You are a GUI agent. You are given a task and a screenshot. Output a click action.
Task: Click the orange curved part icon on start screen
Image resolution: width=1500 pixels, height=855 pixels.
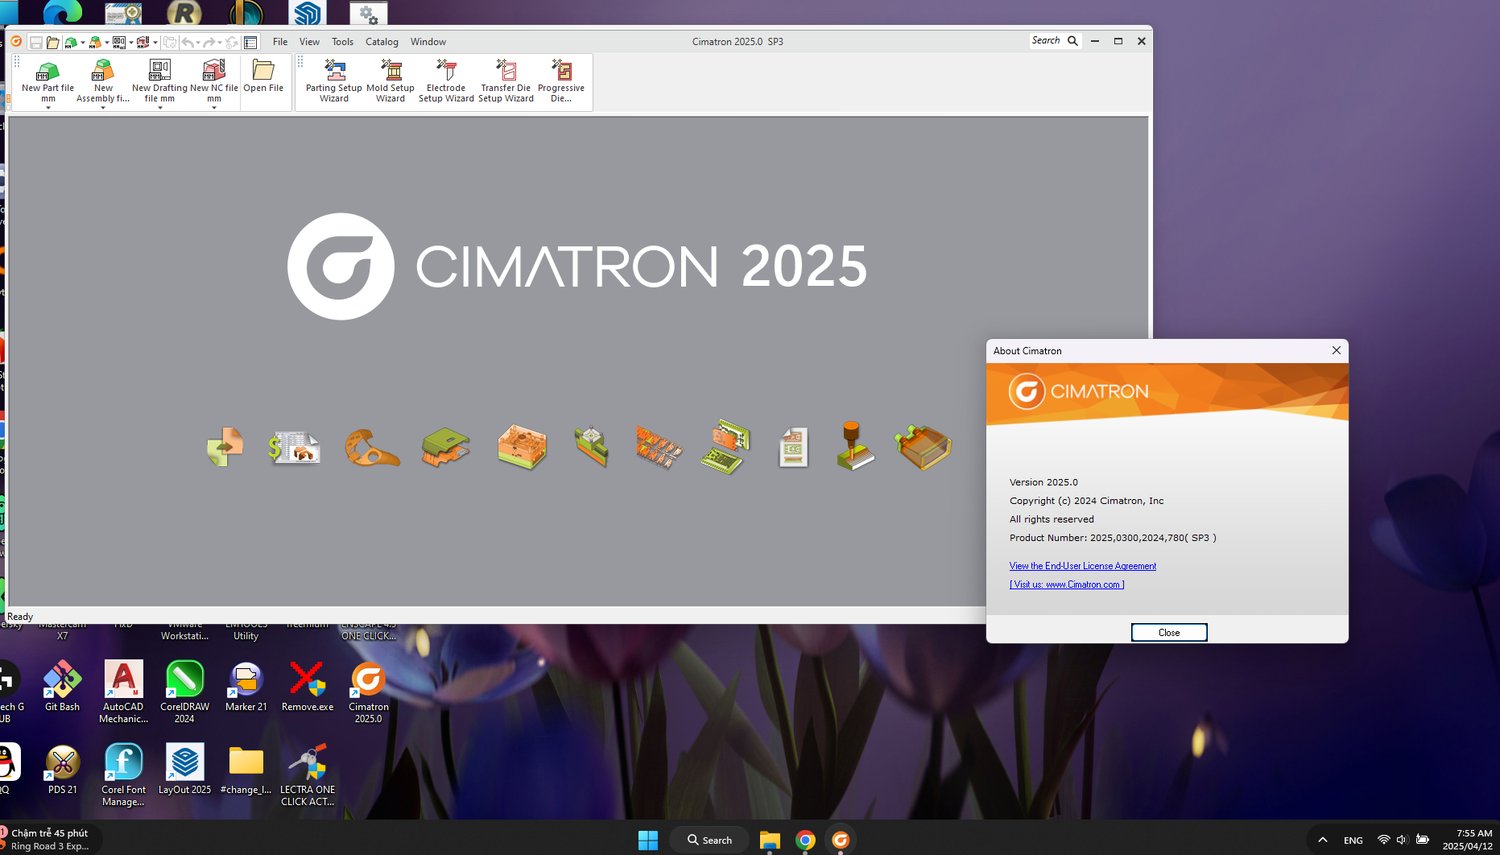tap(371, 447)
